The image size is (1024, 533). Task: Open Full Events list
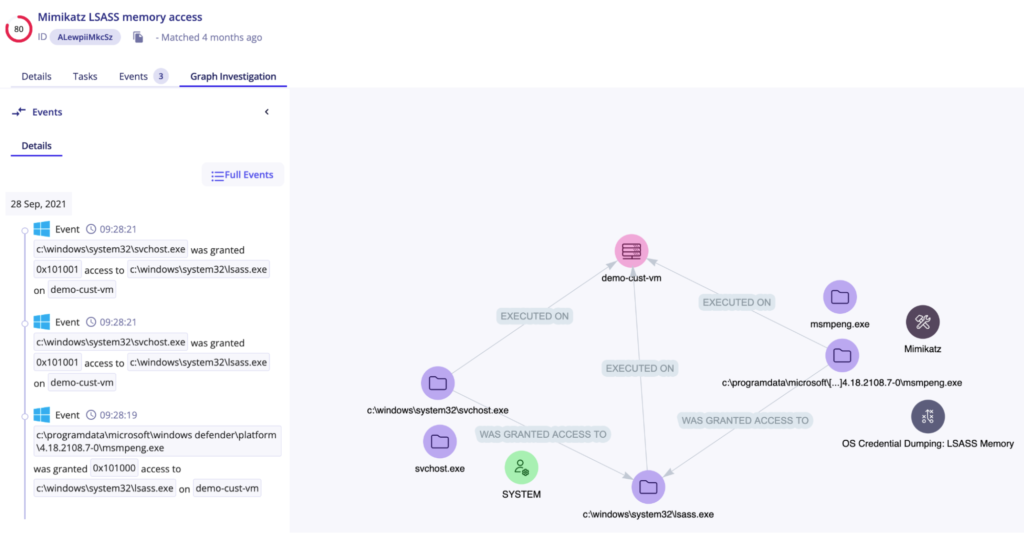pyautogui.click(x=242, y=174)
